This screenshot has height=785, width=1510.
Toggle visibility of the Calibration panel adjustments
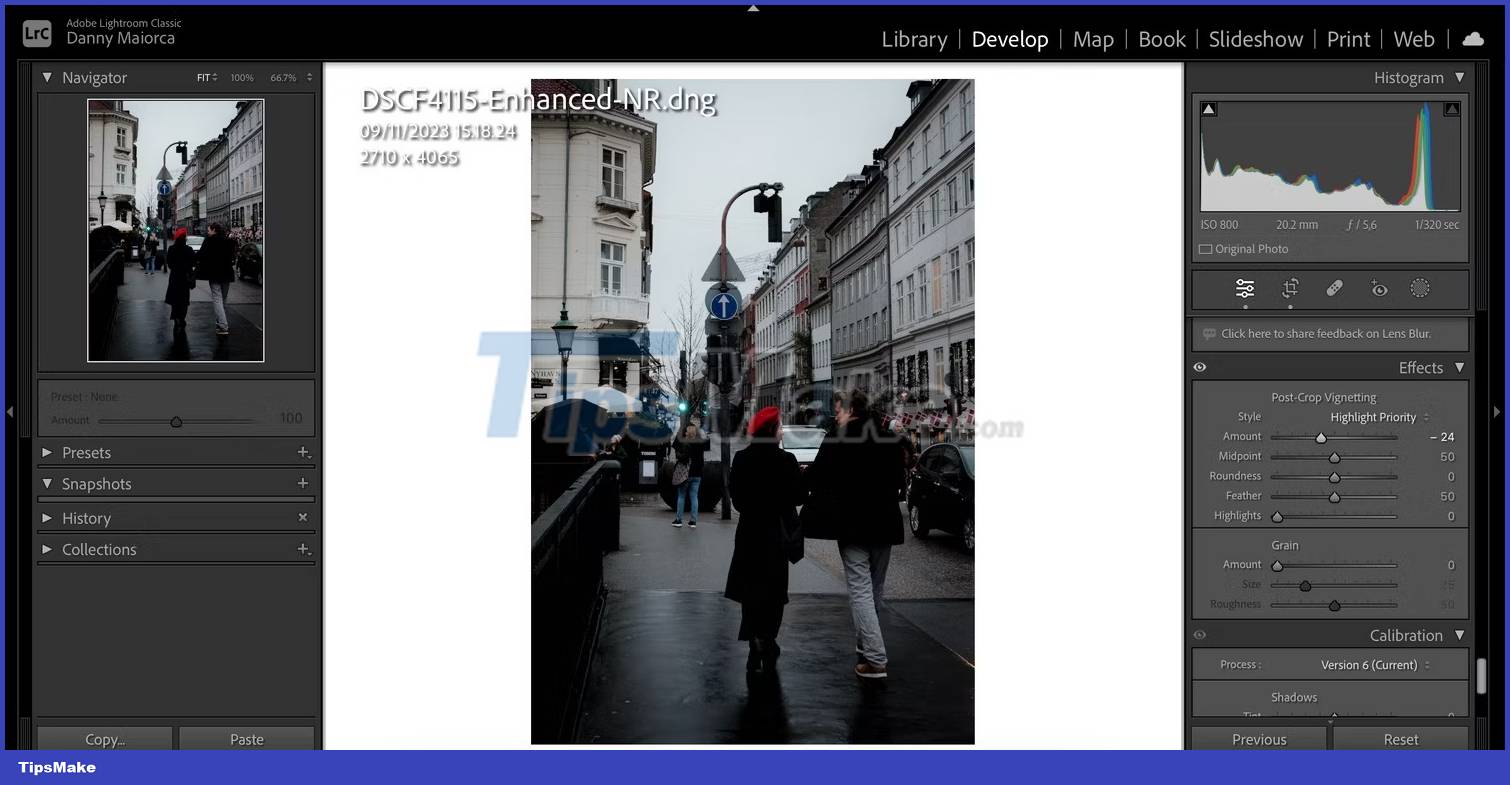[1199, 635]
